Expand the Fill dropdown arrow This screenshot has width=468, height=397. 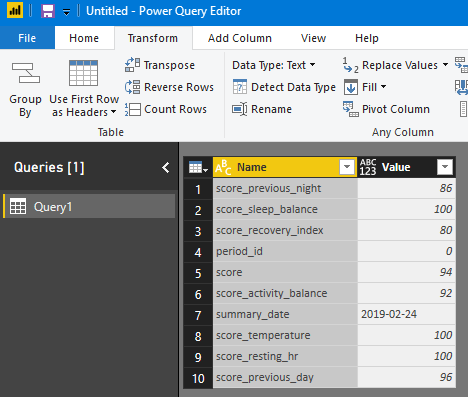pyautogui.click(x=383, y=87)
